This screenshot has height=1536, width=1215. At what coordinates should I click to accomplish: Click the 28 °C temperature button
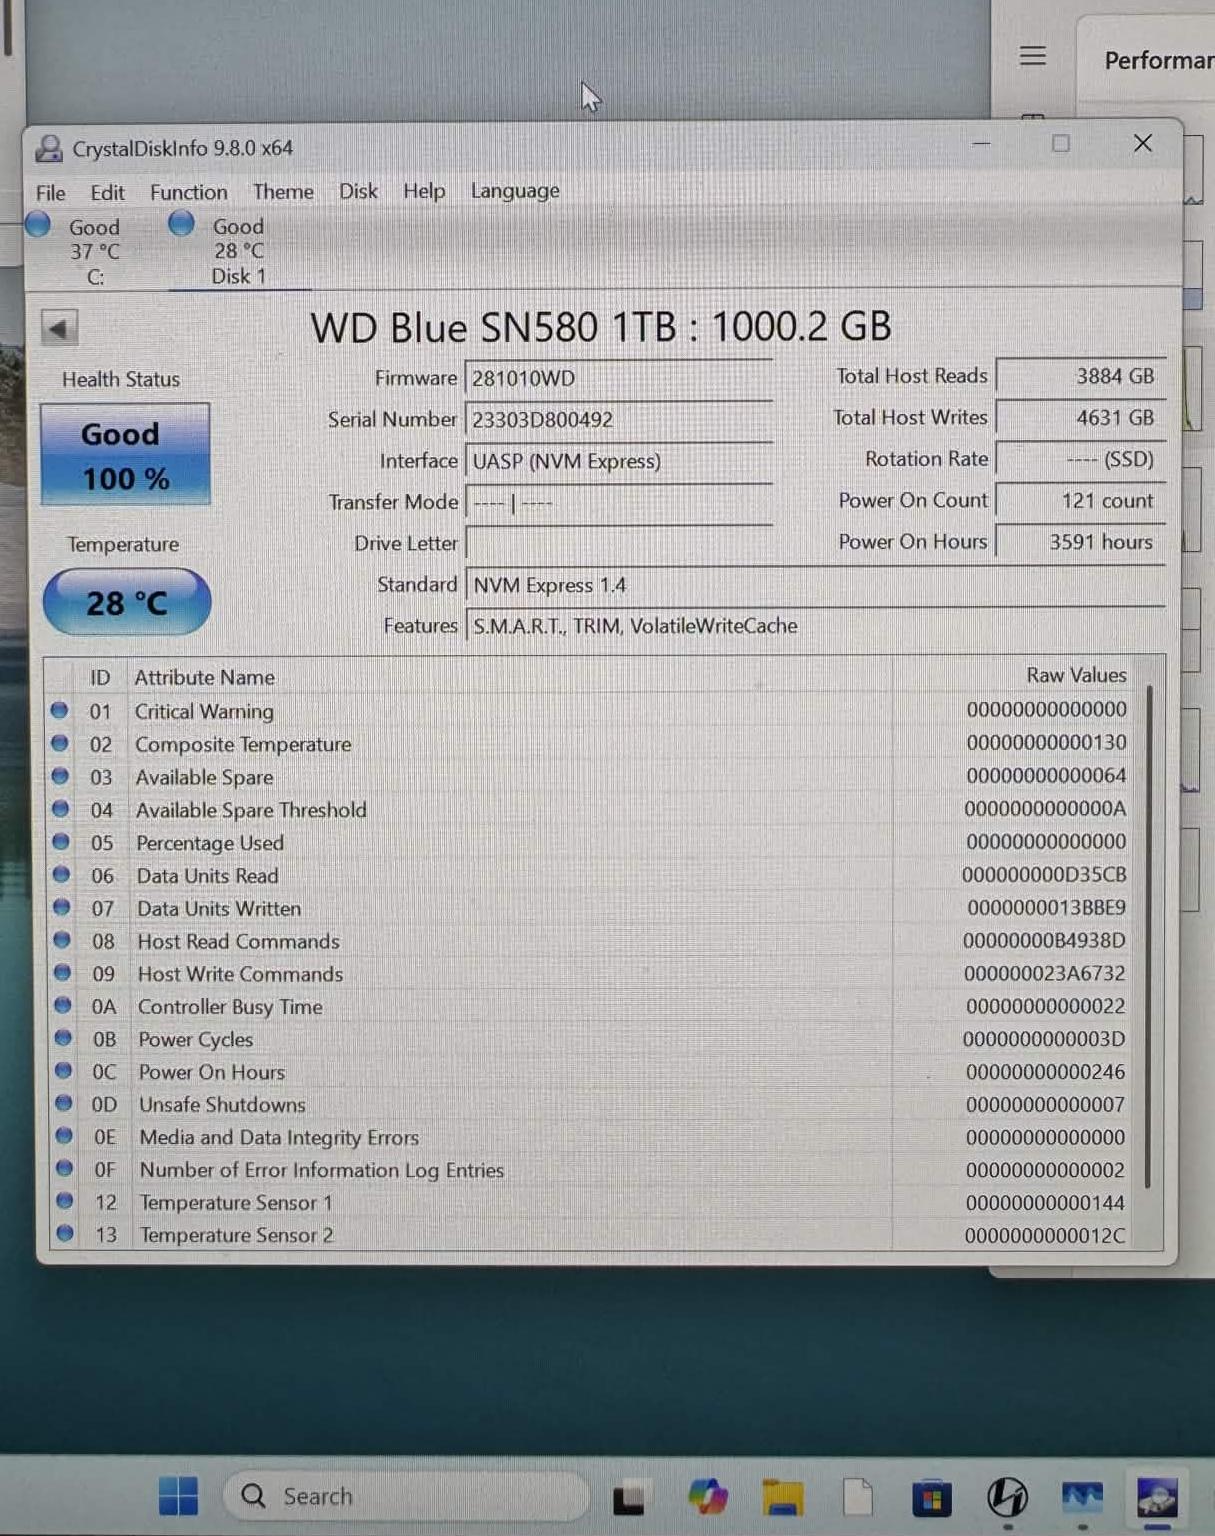(x=127, y=602)
